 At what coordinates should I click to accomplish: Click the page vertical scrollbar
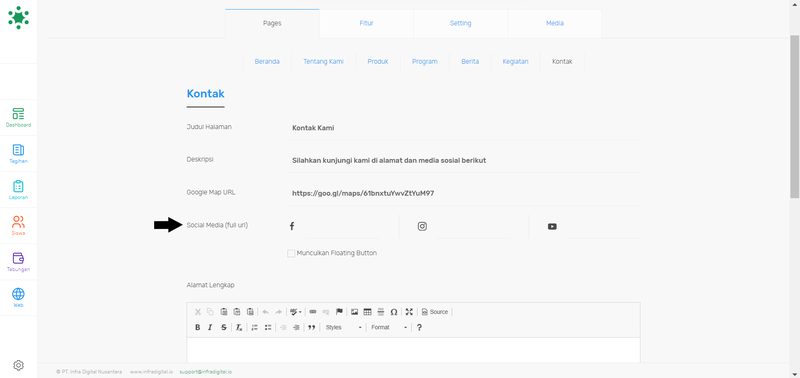795,117
